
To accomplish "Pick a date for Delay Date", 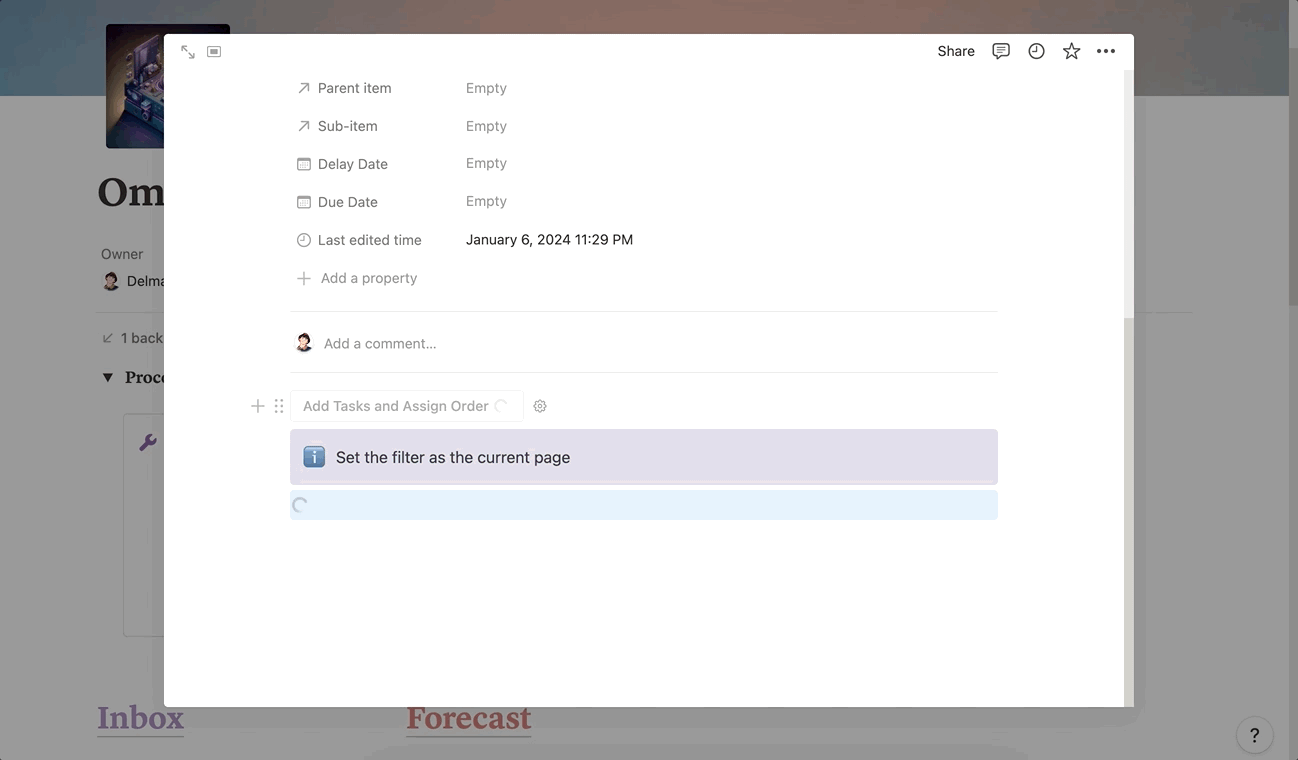I will (486, 163).
